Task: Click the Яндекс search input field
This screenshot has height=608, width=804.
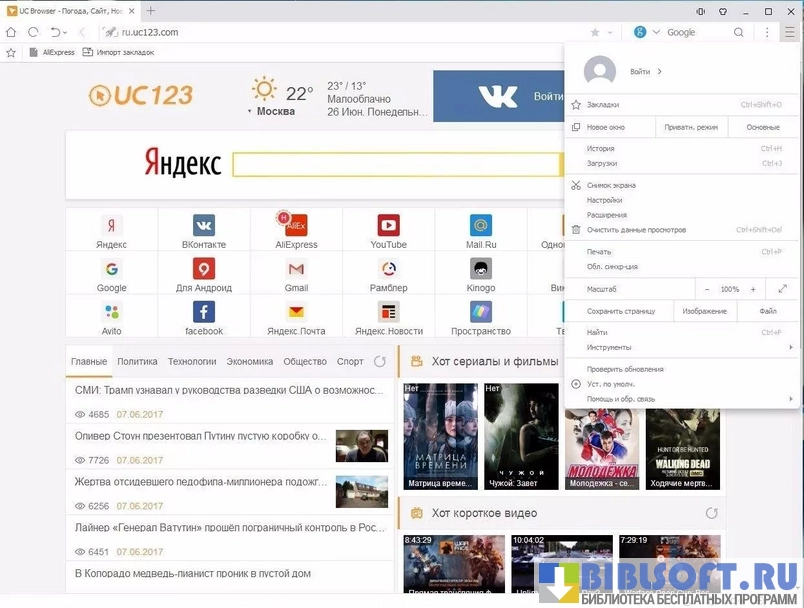Action: click(396, 164)
